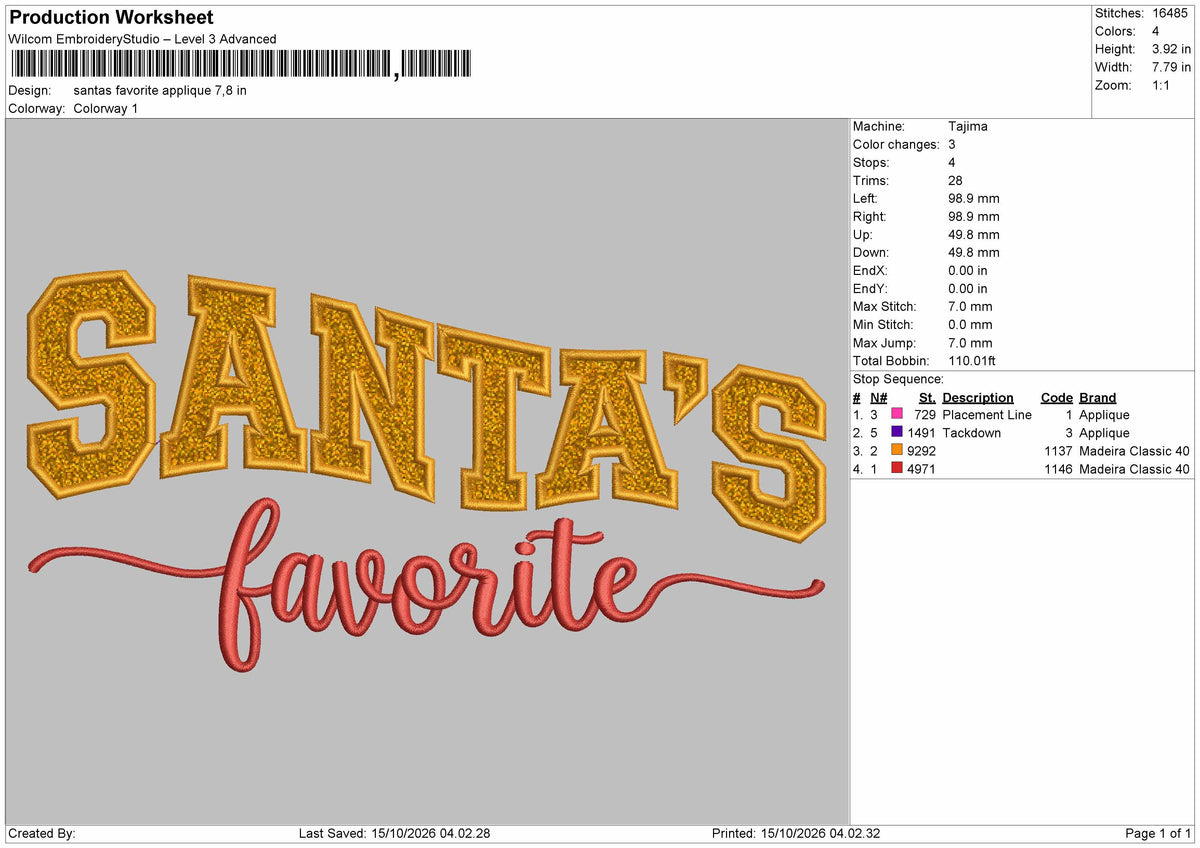This screenshot has height=848, width=1200.
Task: Click Madeira Classic 40 in row 4
Action: tap(1135, 468)
